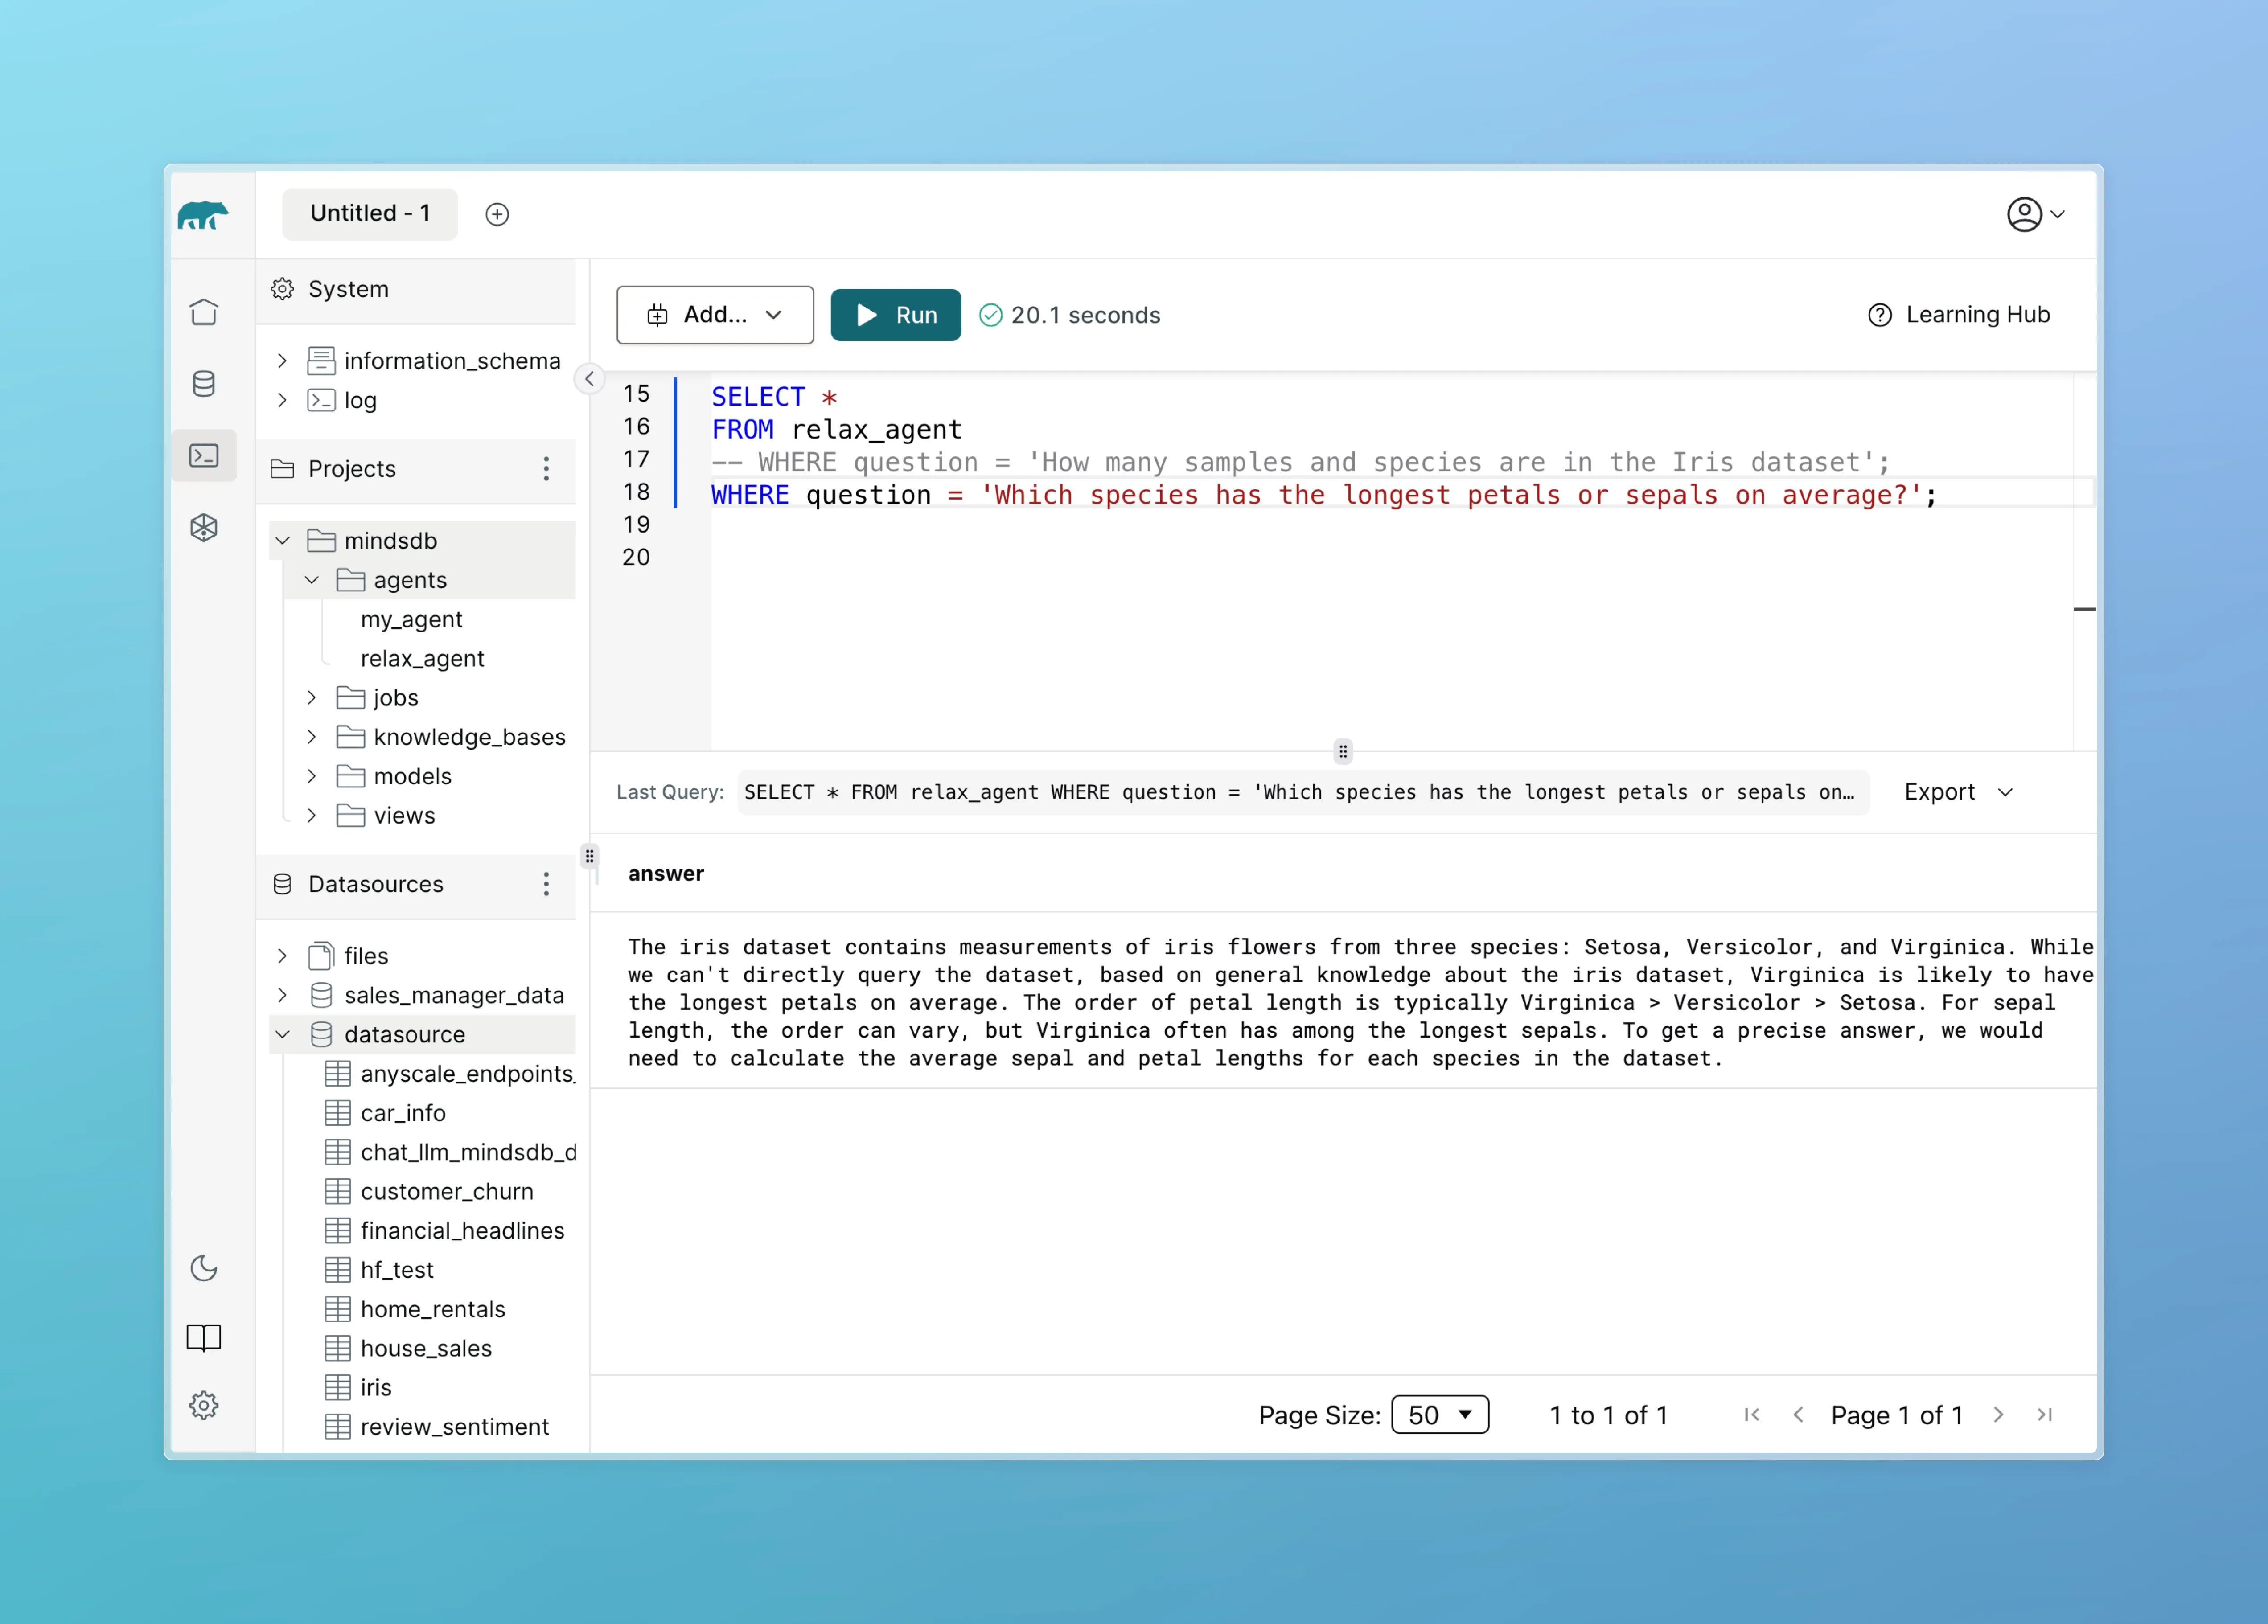Screen dimensions: 2268x1624
Task: Click the editor-results divider drag handle
Action: click(x=1342, y=751)
